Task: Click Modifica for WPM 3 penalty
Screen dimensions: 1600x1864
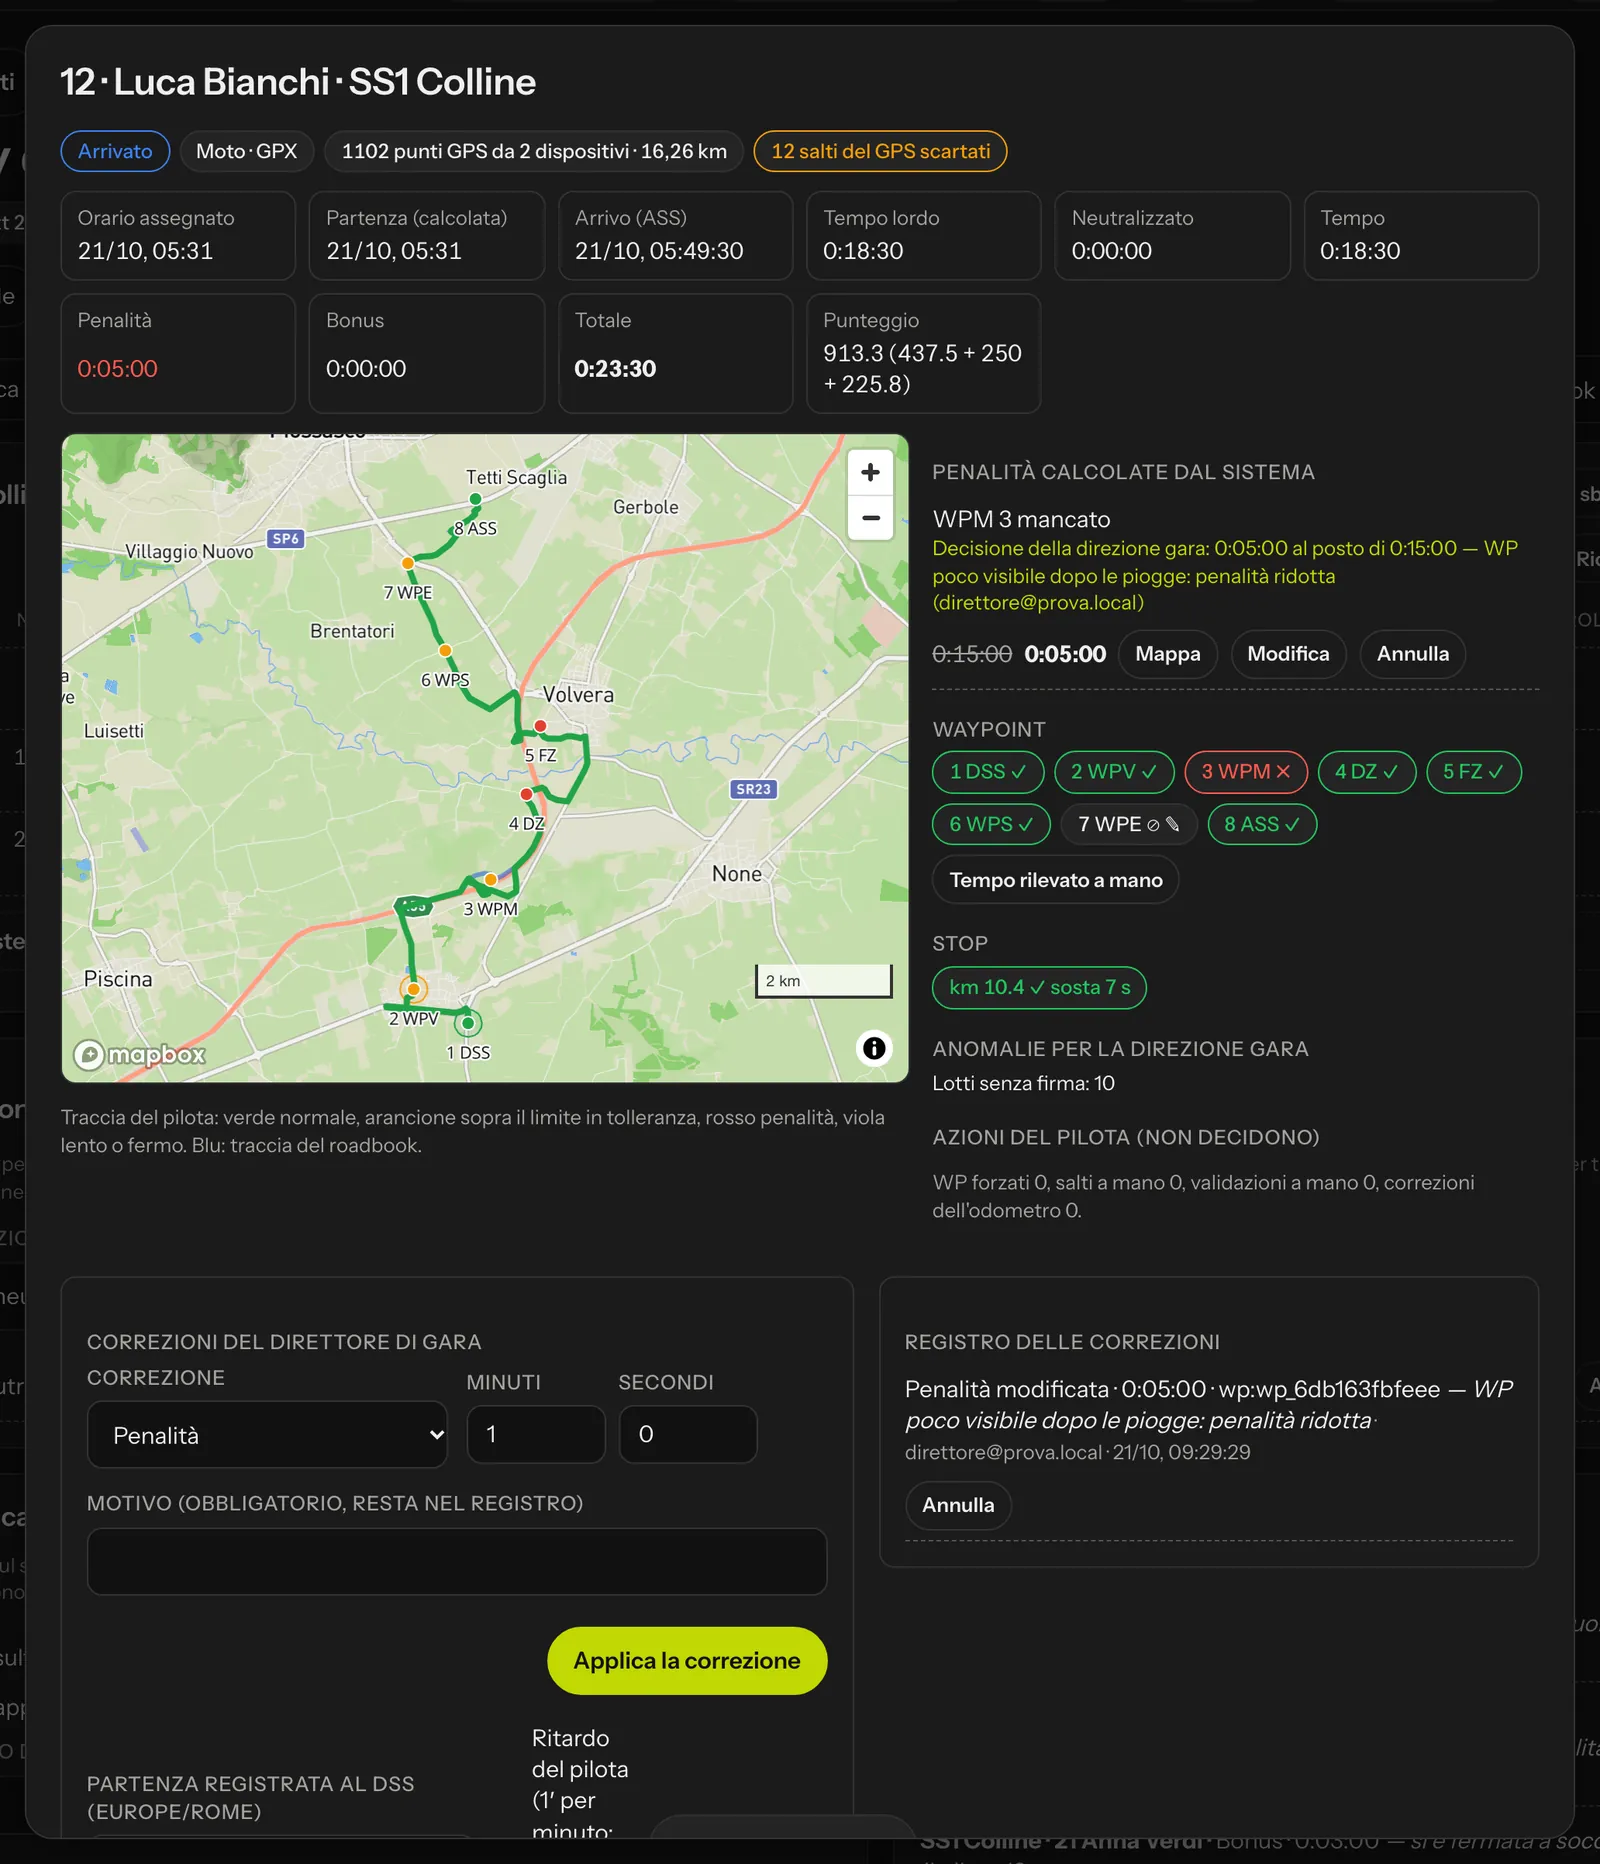Action: 1288,654
